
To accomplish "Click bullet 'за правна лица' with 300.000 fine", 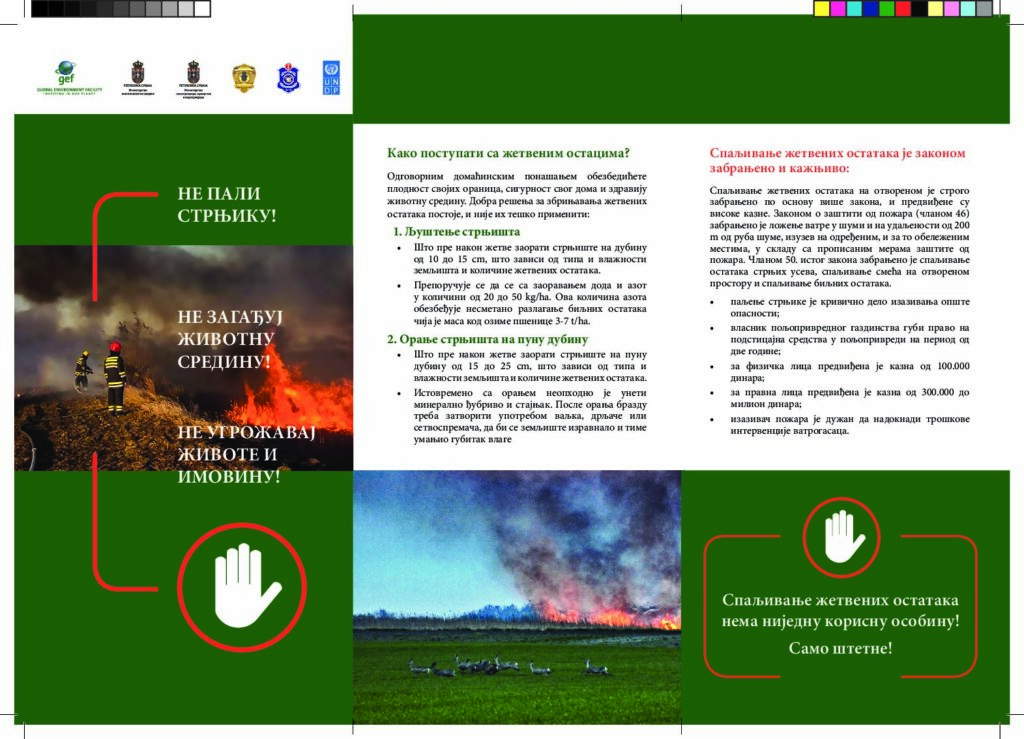I will click(x=850, y=398).
